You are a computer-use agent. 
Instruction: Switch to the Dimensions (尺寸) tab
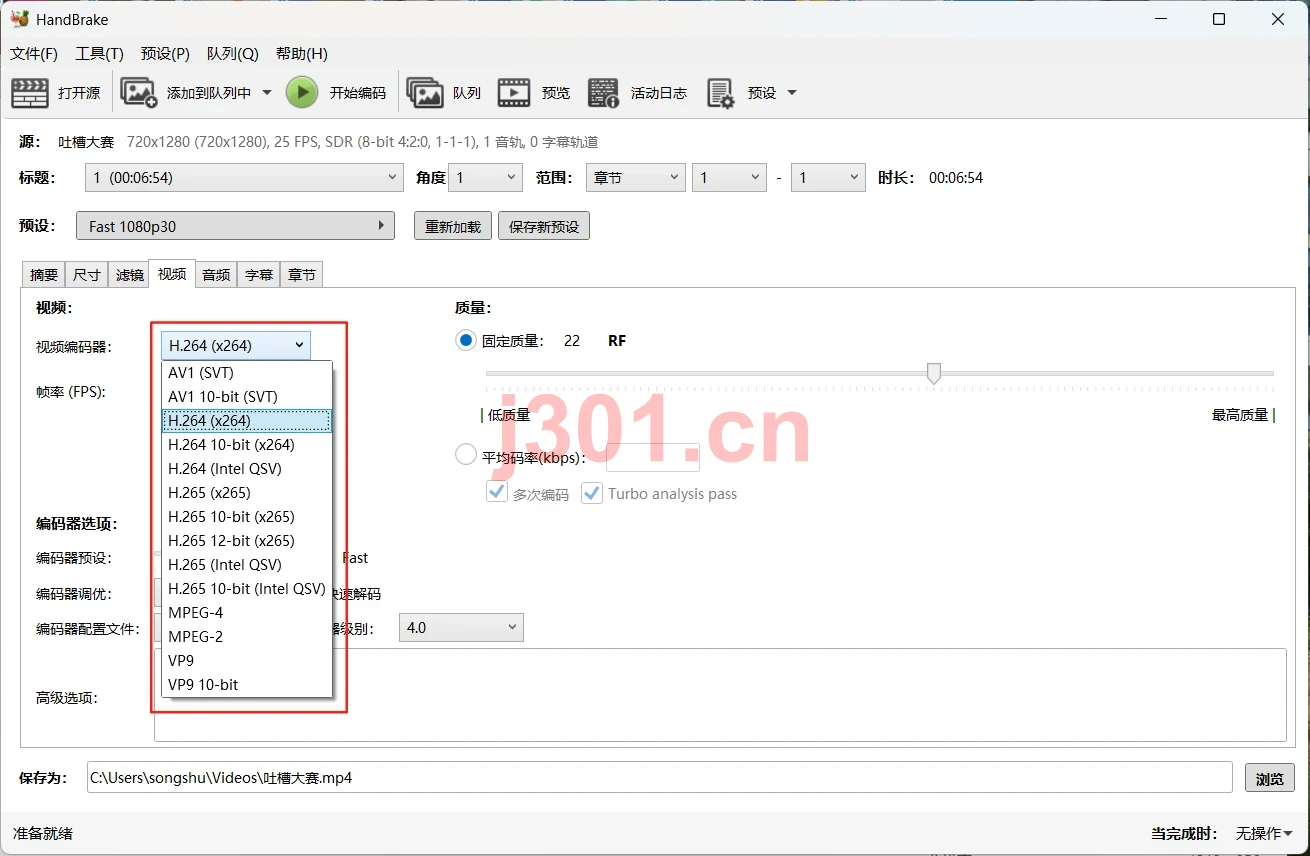coord(87,275)
